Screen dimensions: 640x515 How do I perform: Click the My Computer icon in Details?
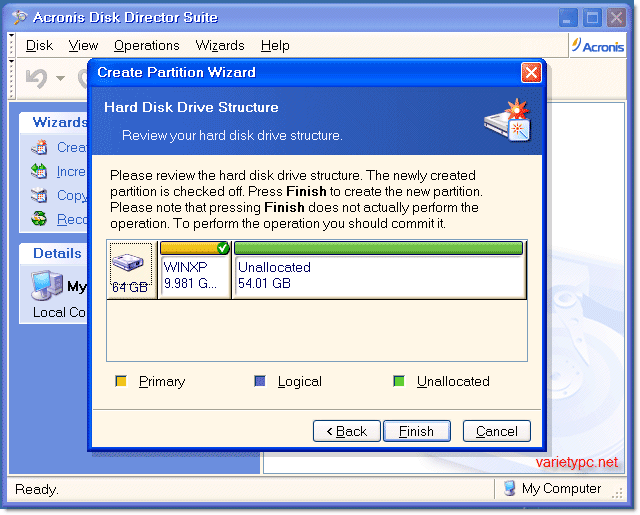coord(47,285)
